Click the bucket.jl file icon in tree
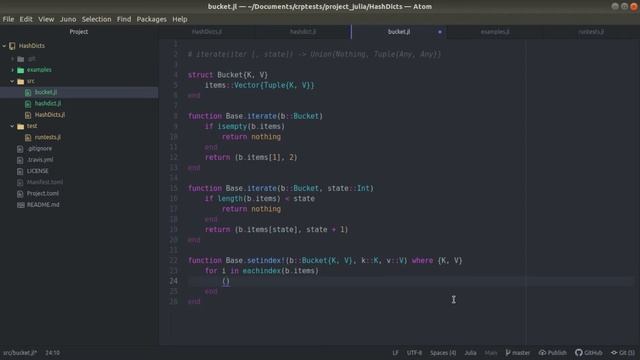 click(x=28, y=93)
